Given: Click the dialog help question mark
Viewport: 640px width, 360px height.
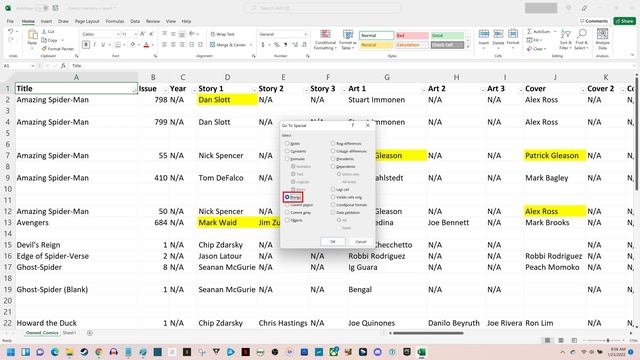Looking at the screenshot, I should [x=353, y=125].
